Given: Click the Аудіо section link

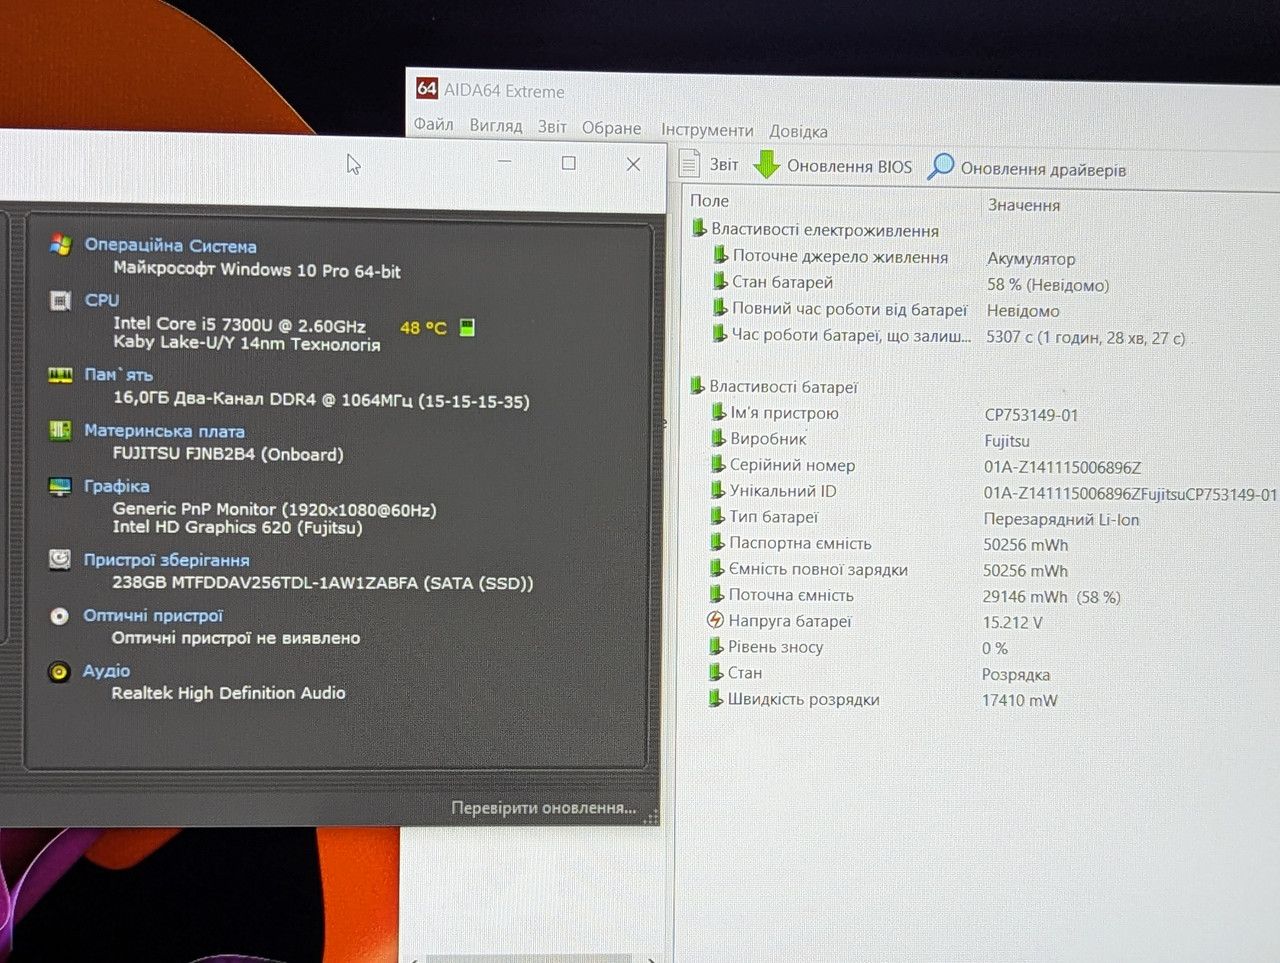Looking at the screenshot, I should click(106, 671).
